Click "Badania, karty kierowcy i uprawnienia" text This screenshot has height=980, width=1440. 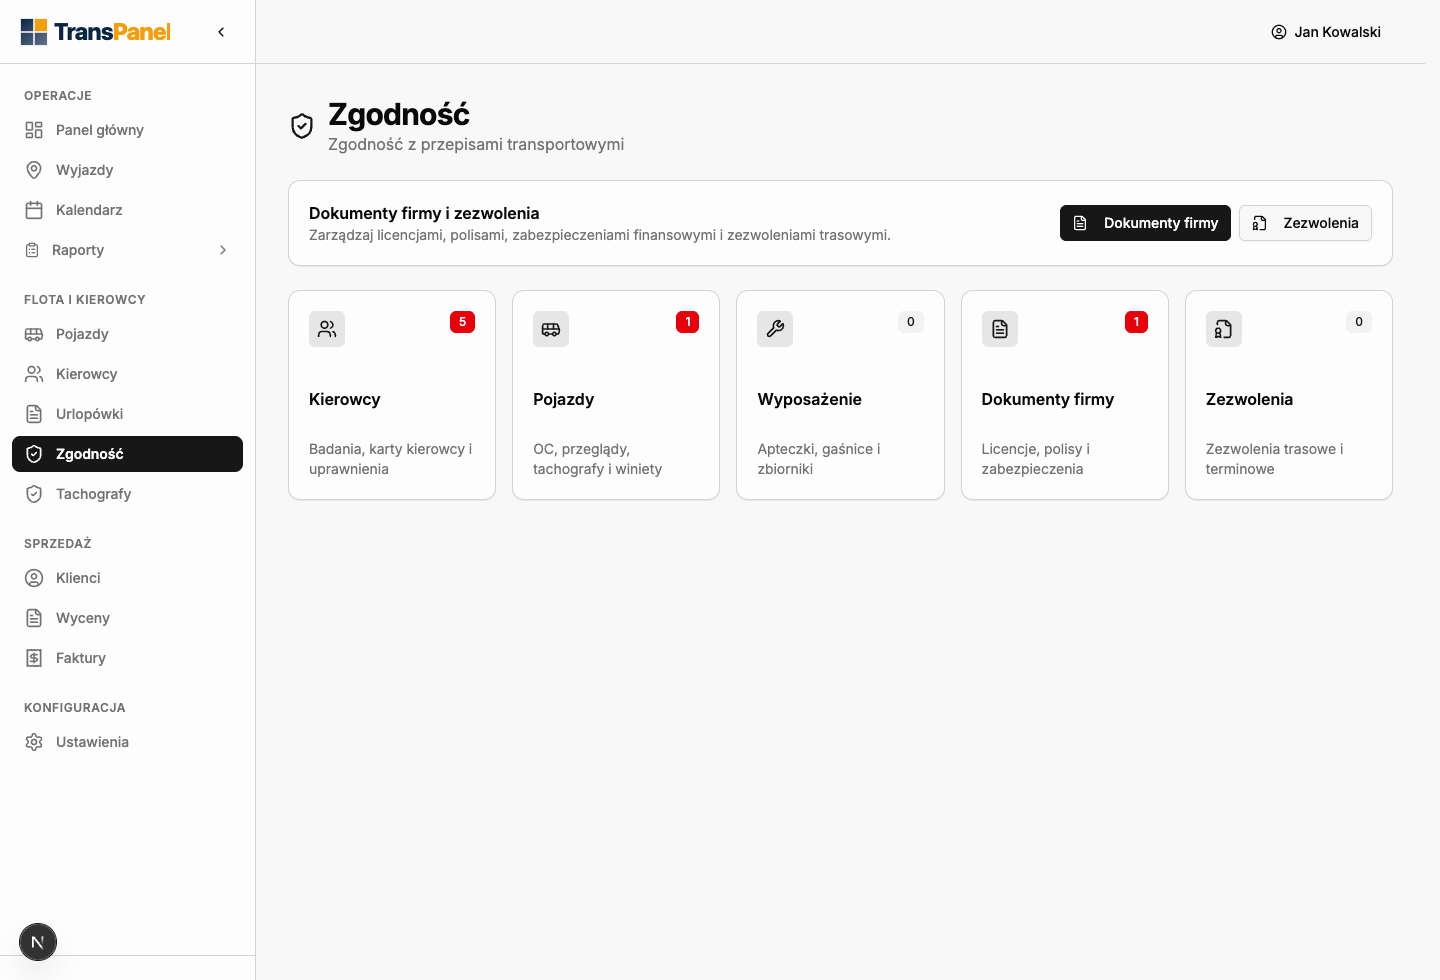coord(391,459)
